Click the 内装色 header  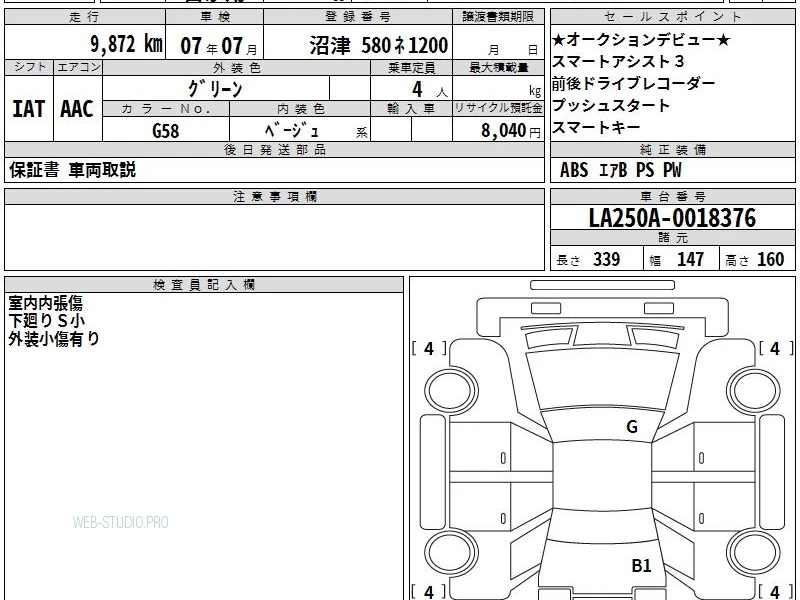pos(300,109)
